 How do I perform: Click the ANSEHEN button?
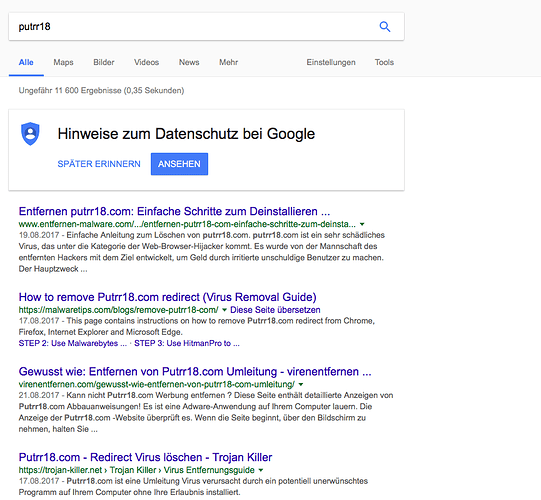(179, 164)
